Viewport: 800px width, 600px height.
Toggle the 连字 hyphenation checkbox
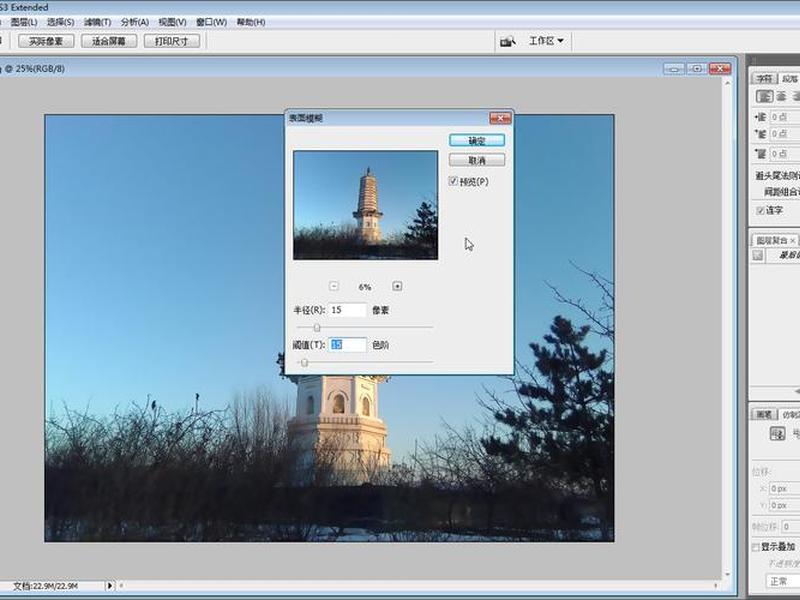pos(760,210)
